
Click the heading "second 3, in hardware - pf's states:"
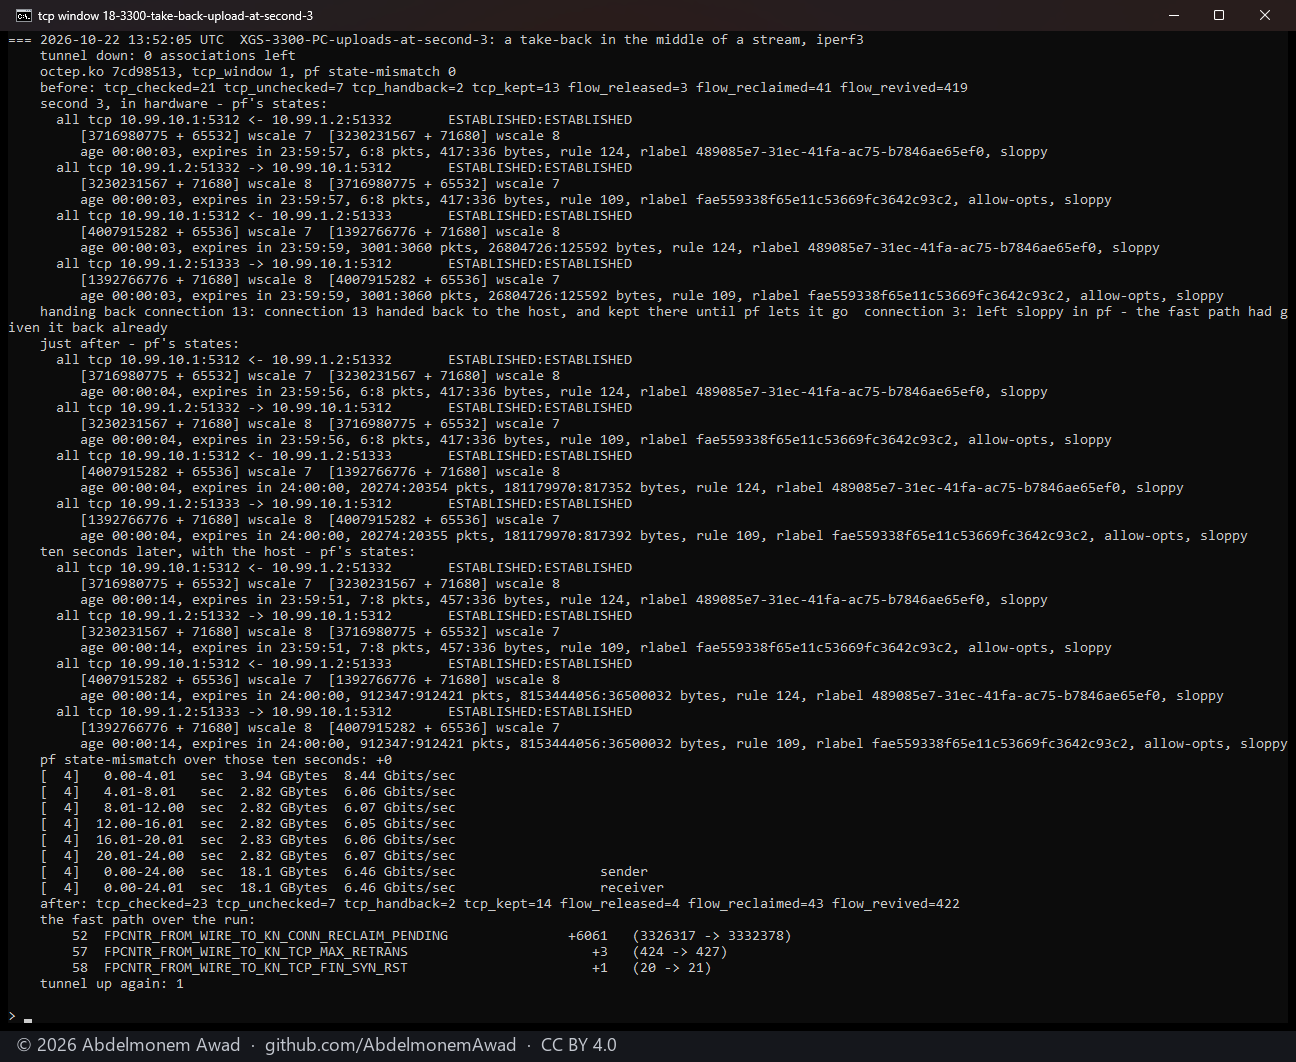[184, 104]
